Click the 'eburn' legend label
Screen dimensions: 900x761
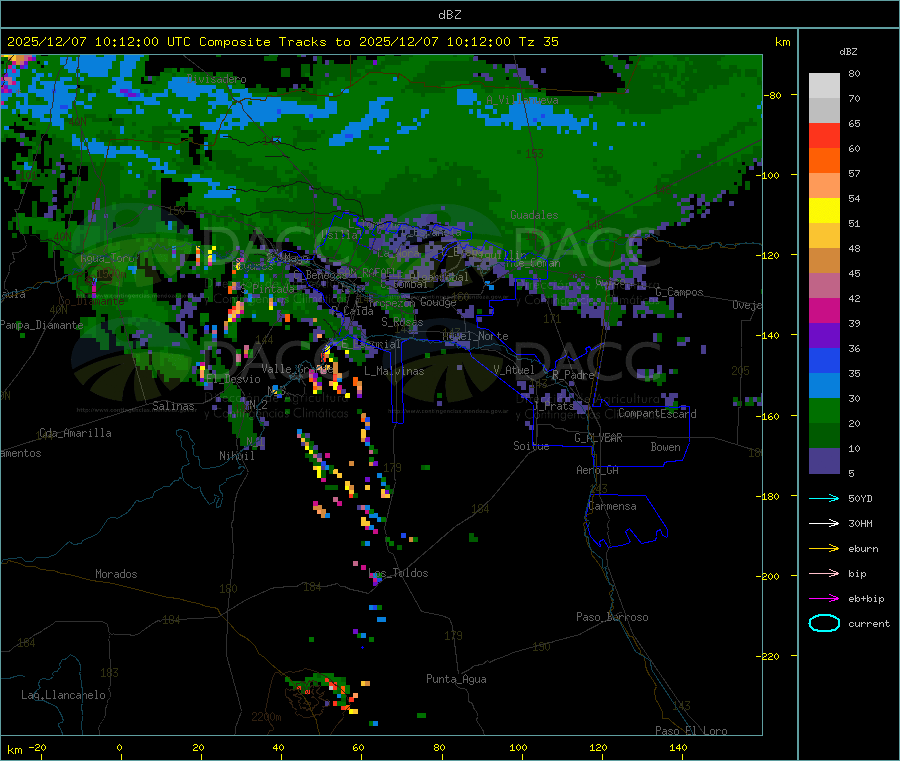[x=863, y=549]
